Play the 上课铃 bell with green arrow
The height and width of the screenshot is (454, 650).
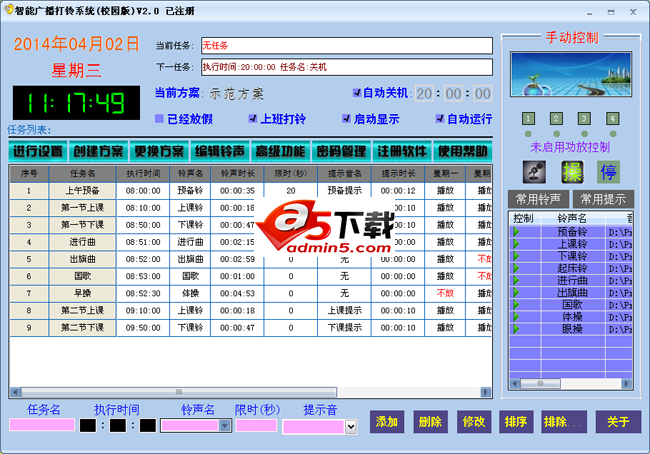coord(517,244)
